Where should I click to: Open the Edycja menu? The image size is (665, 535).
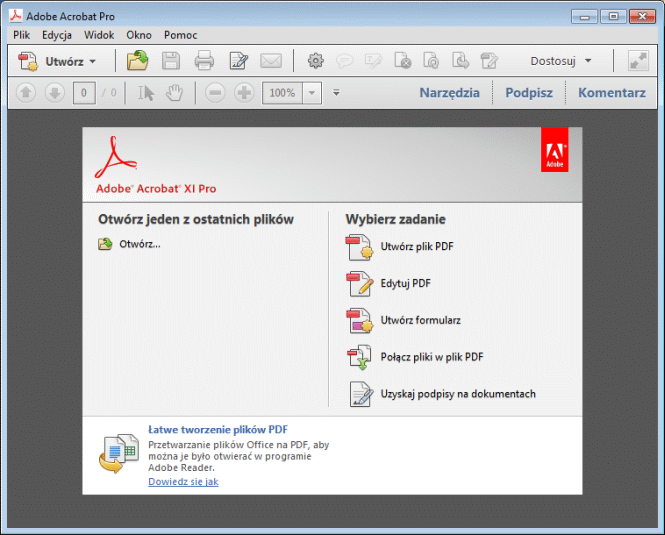[x=56, y=35]
